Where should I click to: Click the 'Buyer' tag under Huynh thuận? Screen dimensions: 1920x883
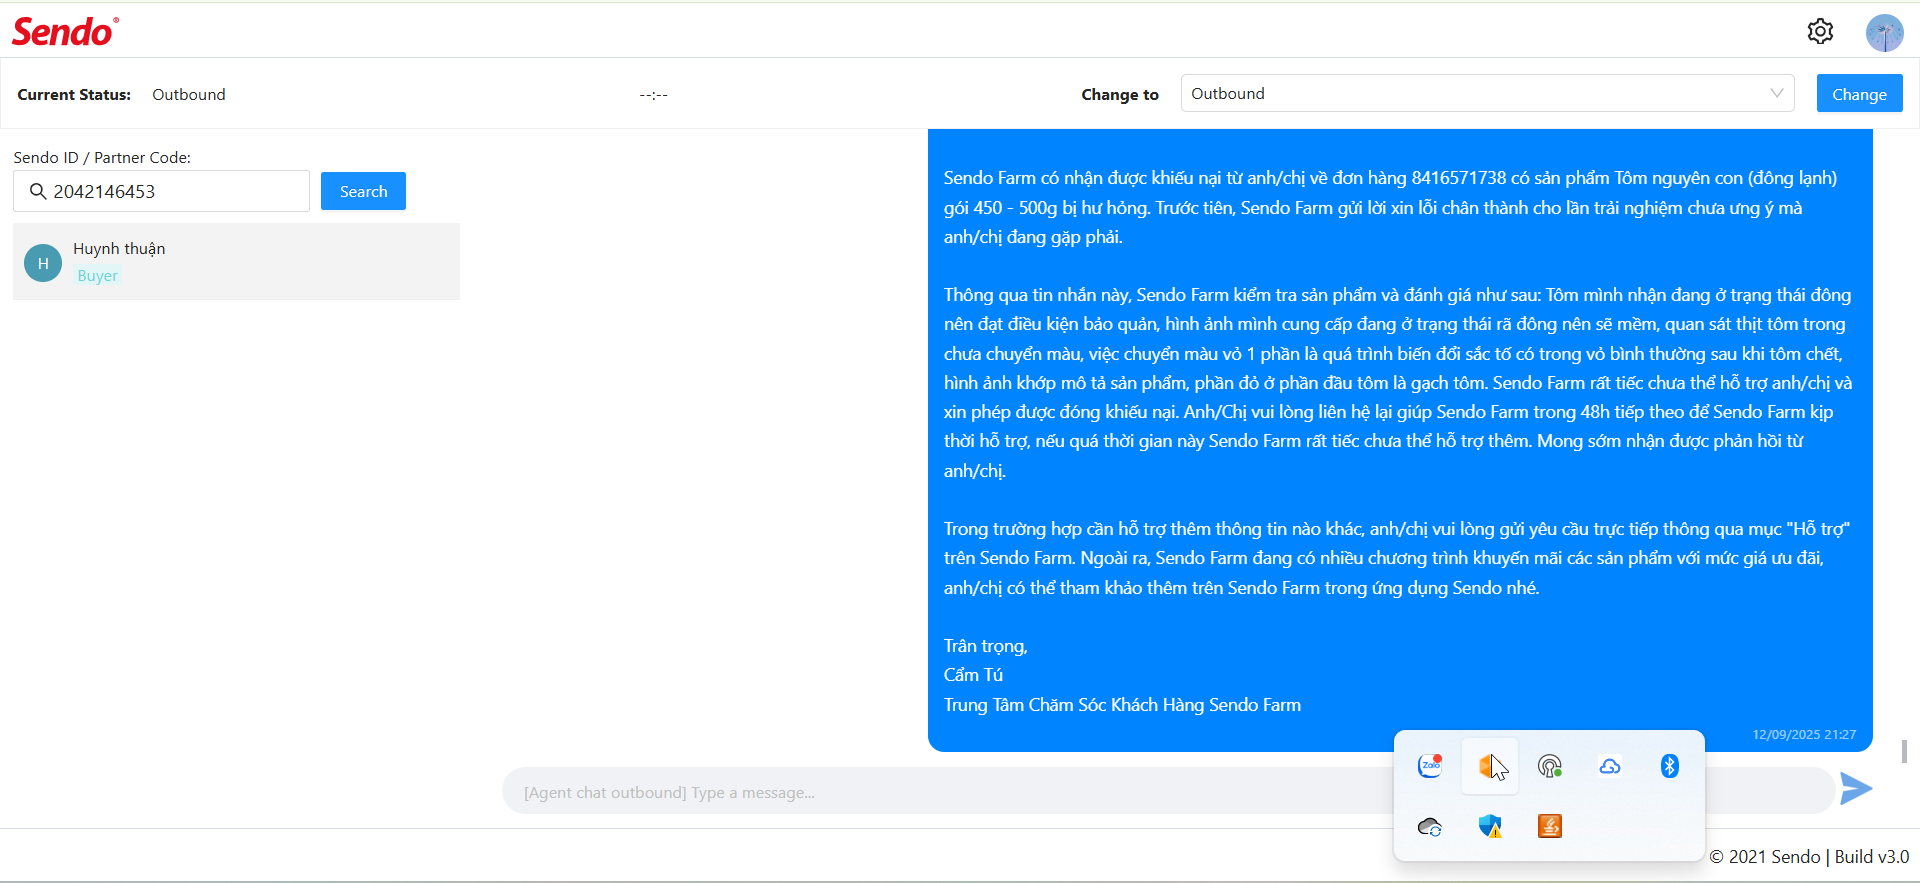pos(98,276)
